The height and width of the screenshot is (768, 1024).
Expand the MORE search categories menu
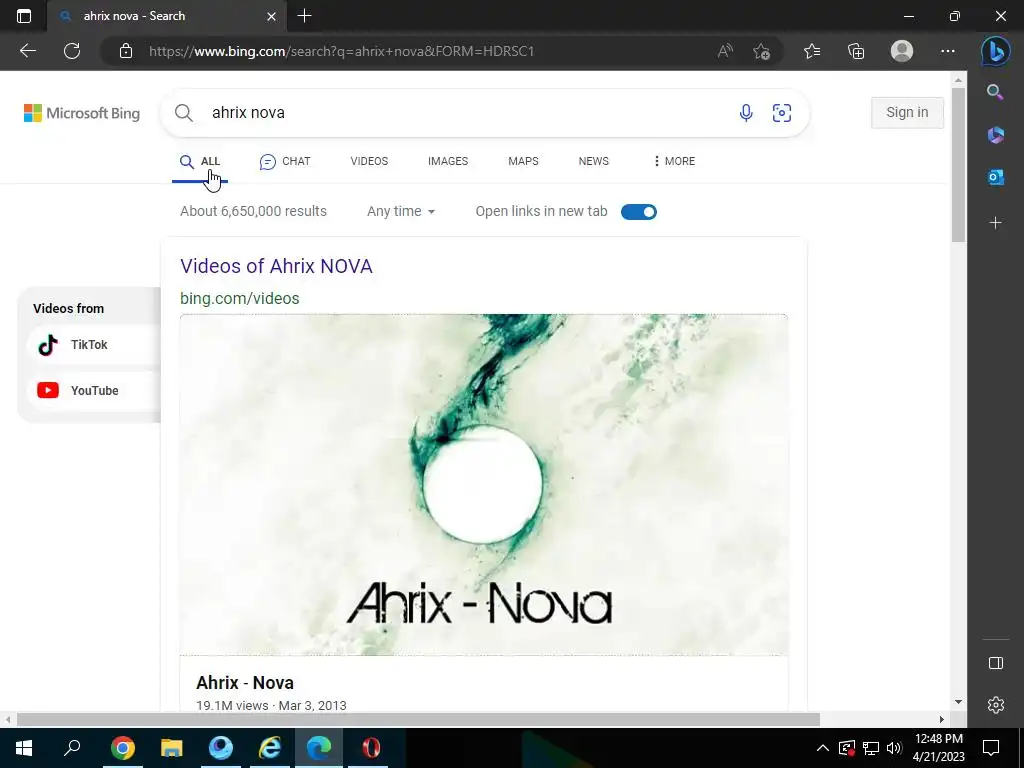[x=674, y=161]
